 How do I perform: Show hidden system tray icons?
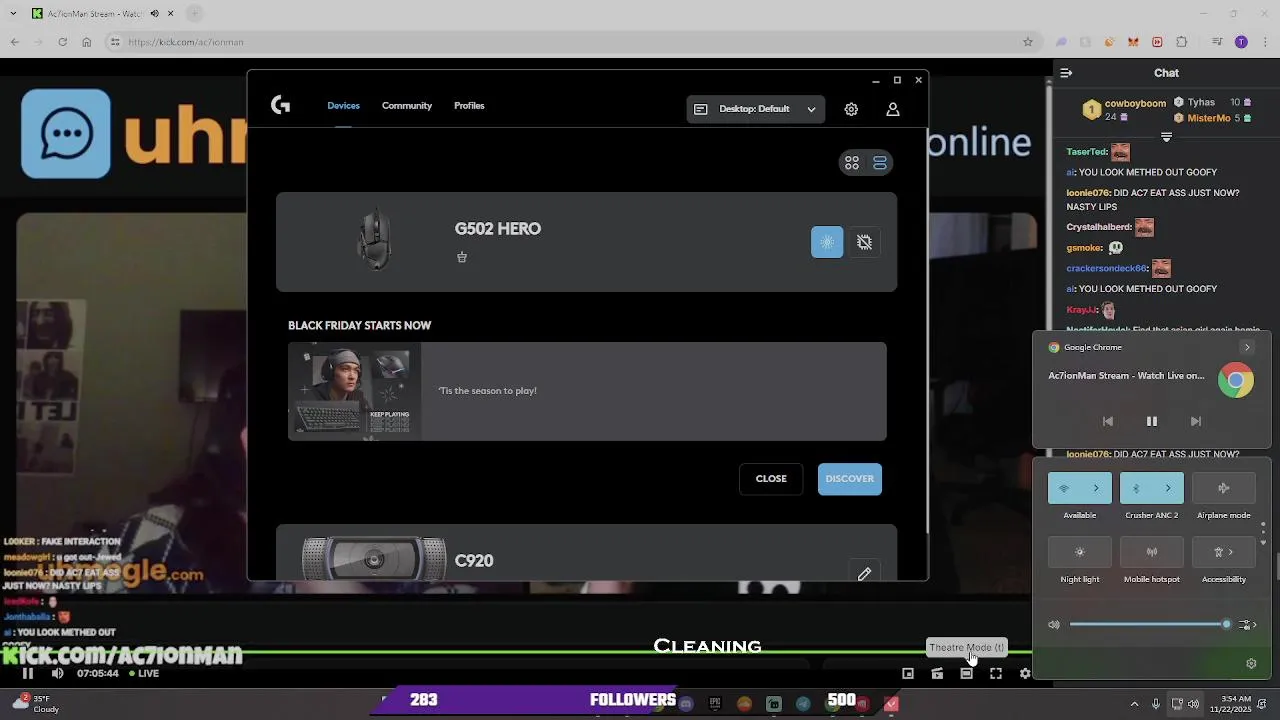(1134, 704)
